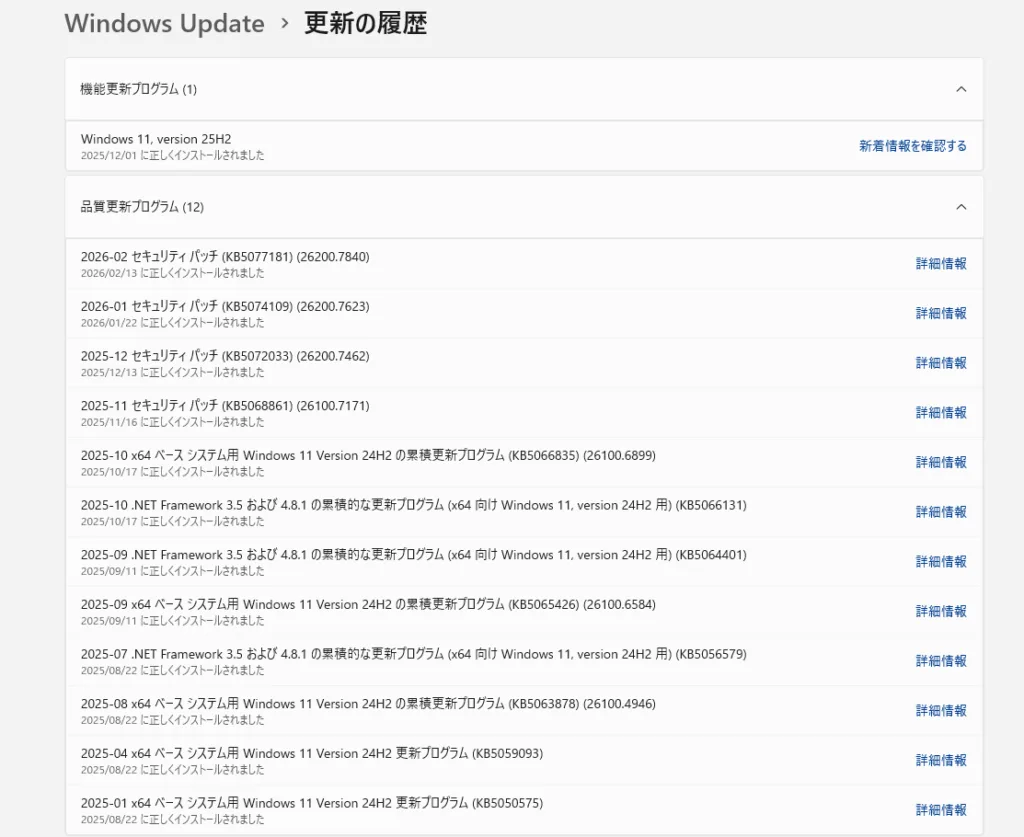Open 詳細情報 for KB5063878 cumulative update

[941, 710]
